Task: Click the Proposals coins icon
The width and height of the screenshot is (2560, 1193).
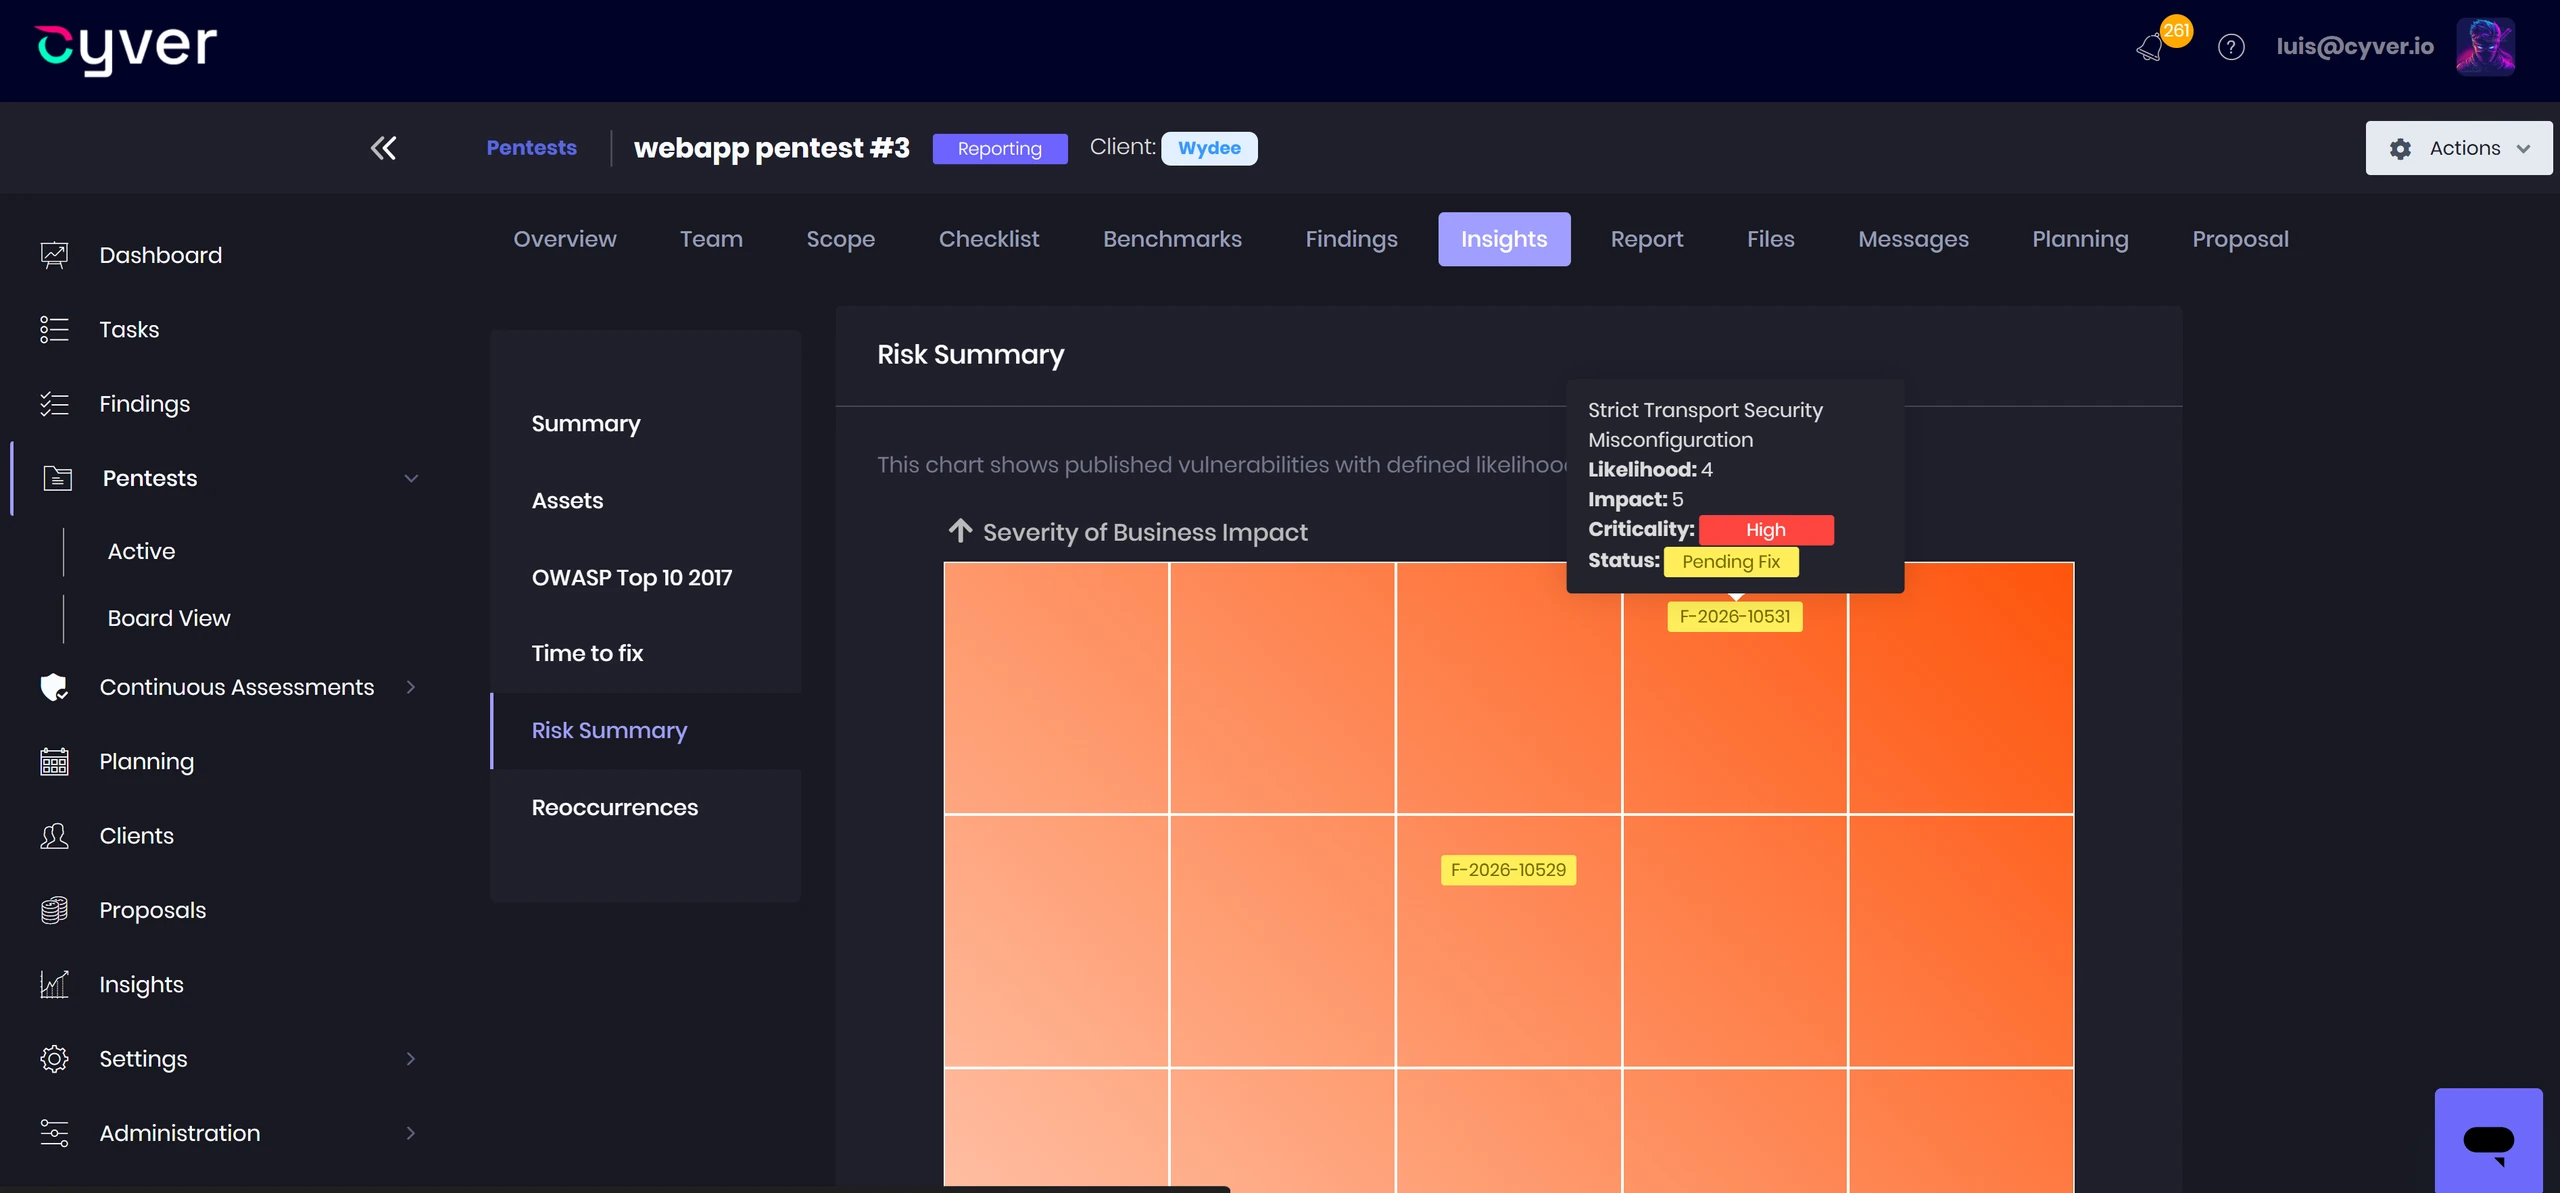Action: click(x=54, y=910)
